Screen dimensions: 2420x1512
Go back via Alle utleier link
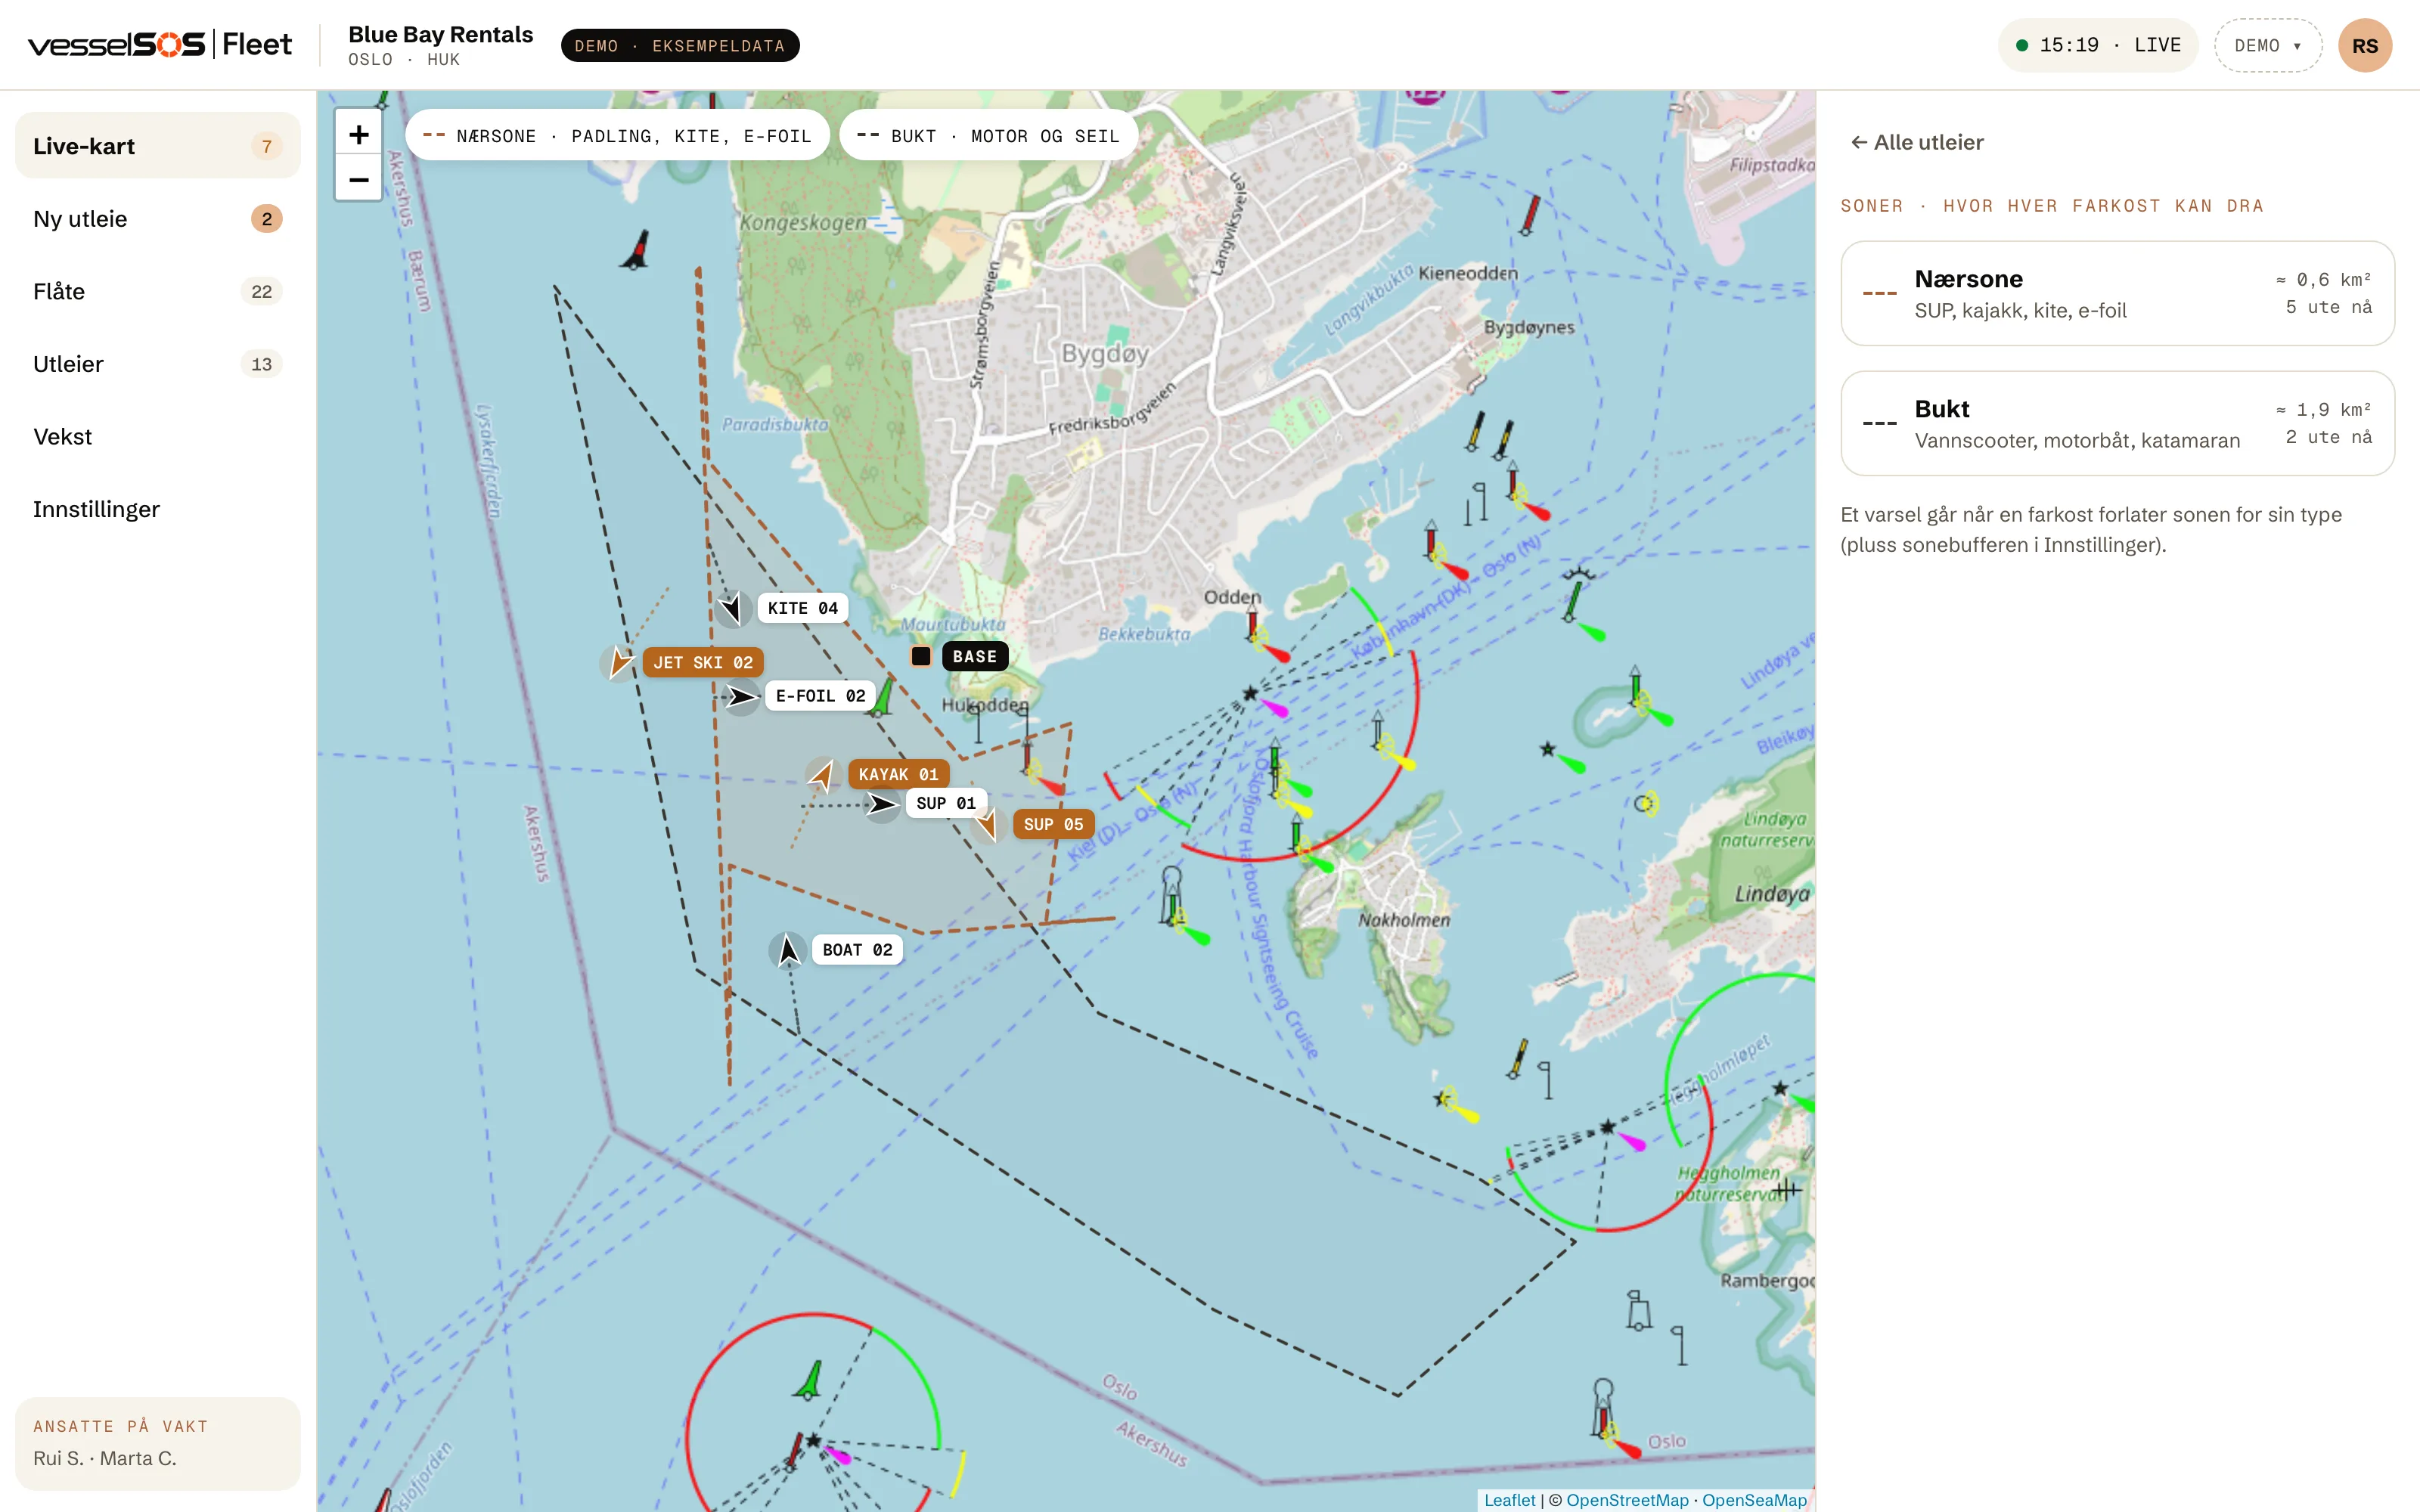[x=1916, y=142]
